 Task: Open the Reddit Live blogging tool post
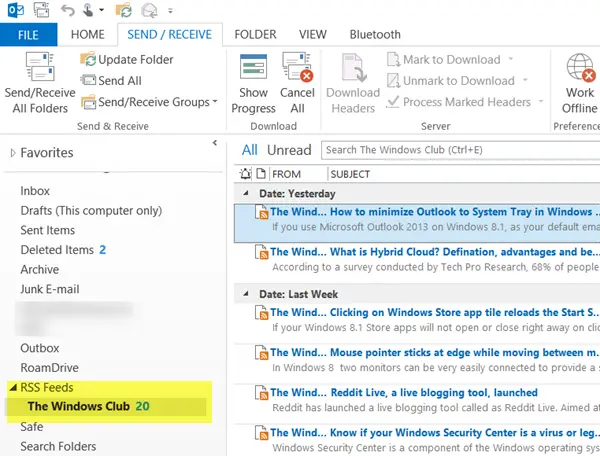[417, 403]
